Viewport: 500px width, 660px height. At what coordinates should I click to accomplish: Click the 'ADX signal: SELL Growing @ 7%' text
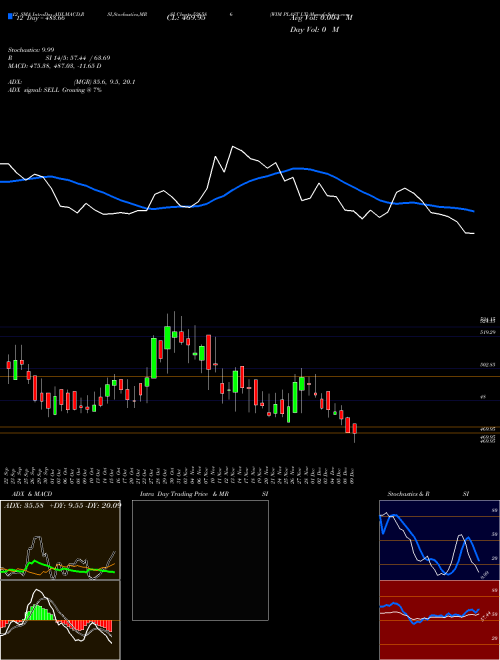coord(55,90)
